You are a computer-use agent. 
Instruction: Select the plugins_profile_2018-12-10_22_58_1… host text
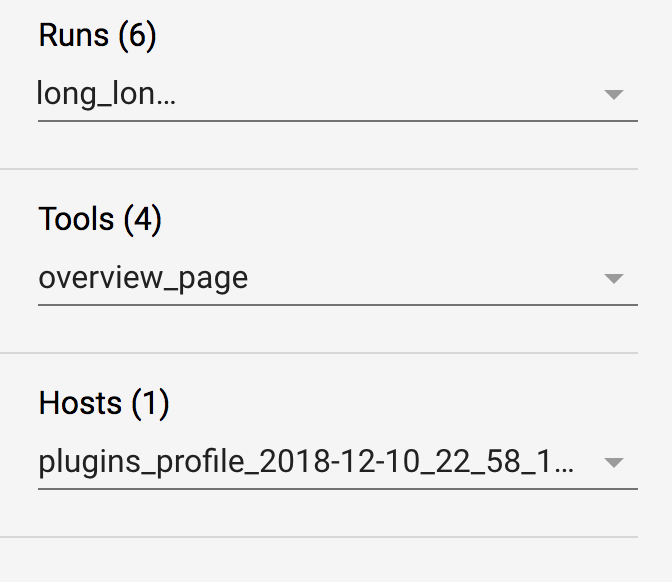point(306,462)
